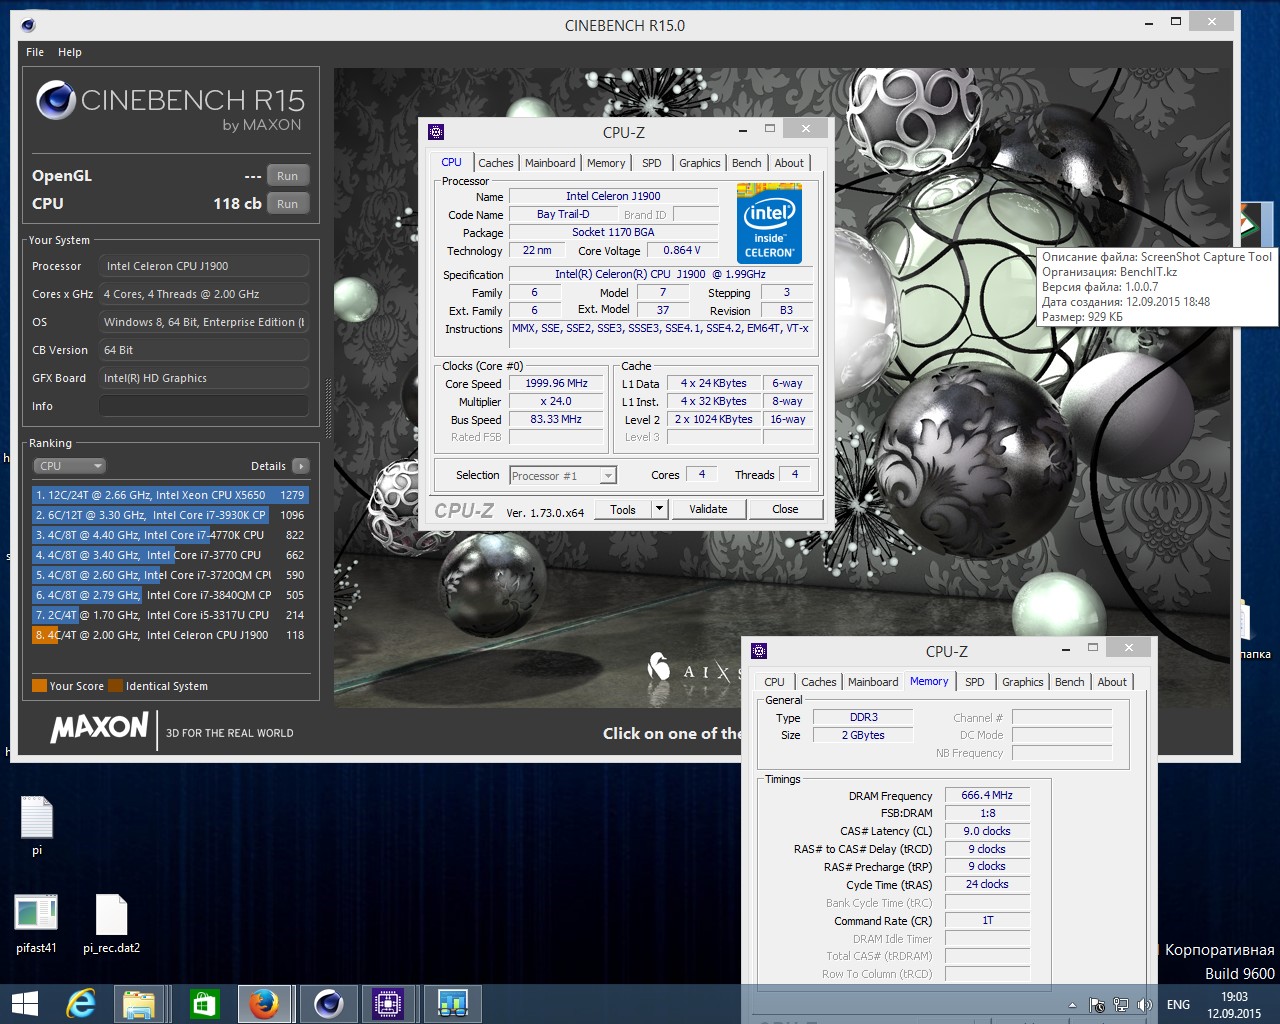This screenshot has width=1280, height=1024.
Task: Select ranking entry Core i7-4770K
Action: point(170,535)
